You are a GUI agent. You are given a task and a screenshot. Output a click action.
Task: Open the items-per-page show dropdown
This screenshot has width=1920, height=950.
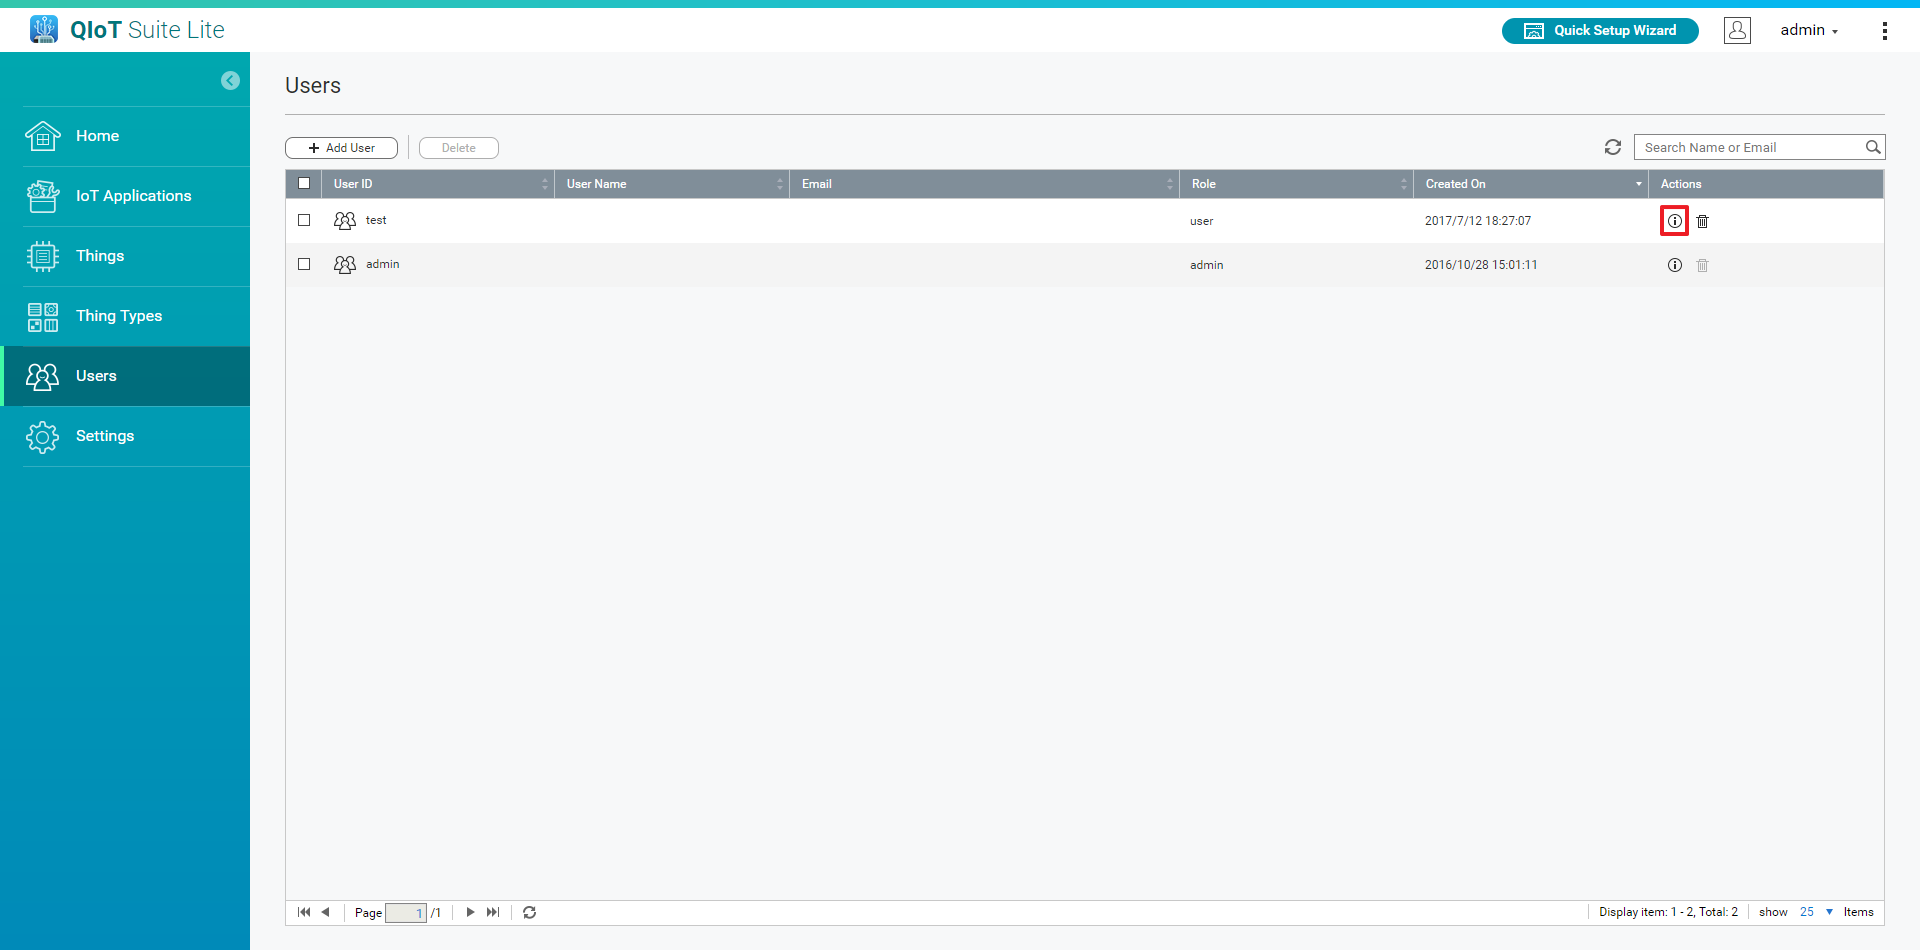[x=1816, y=912]
